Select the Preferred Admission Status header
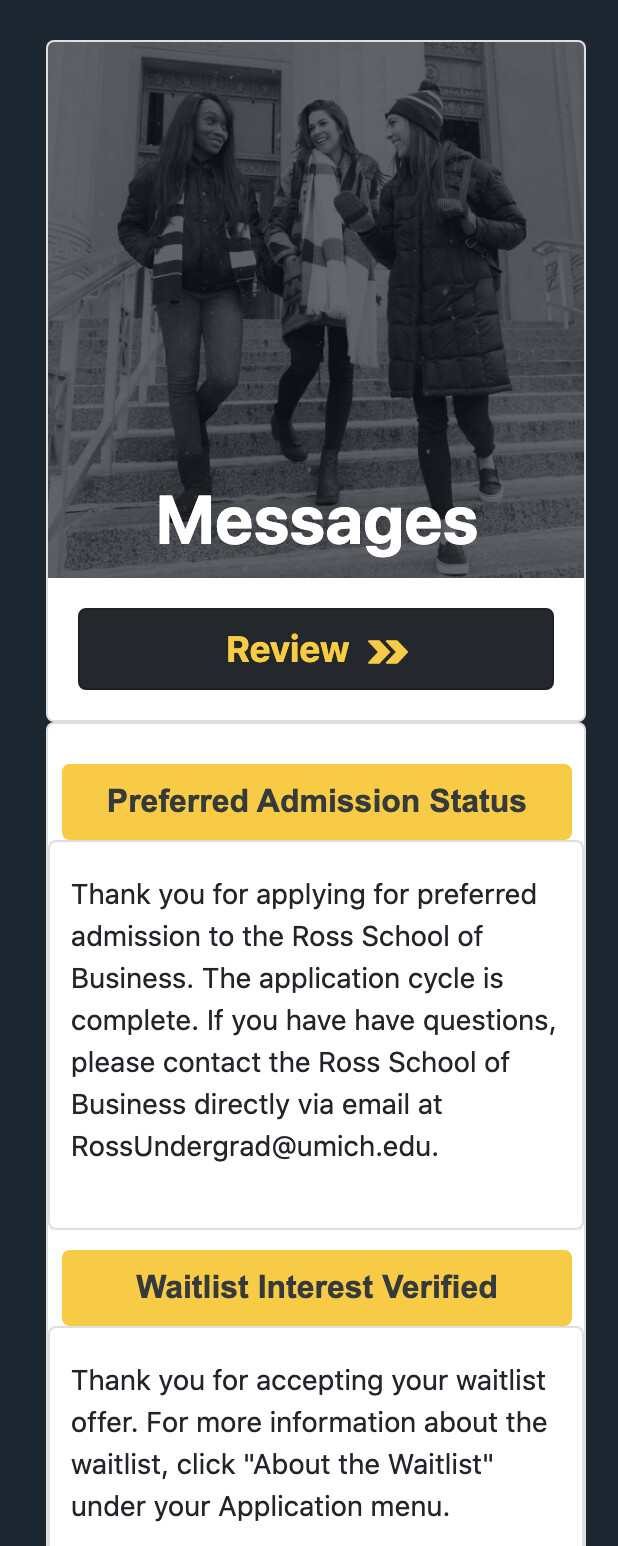 click(x=316, y=801)
